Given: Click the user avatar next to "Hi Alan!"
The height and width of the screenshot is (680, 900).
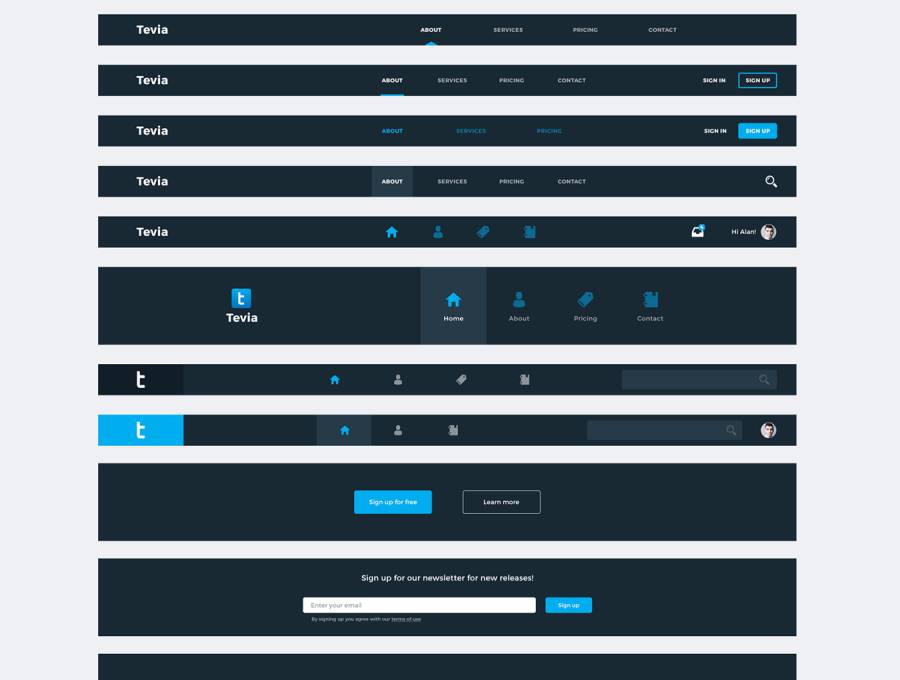Looking at the screenshot, I should click(768, 232).
